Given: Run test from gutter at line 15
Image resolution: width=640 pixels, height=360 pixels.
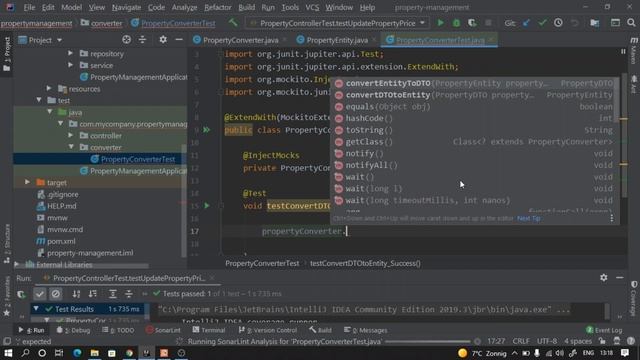Looking at the screenshot, I should point(207,205).
